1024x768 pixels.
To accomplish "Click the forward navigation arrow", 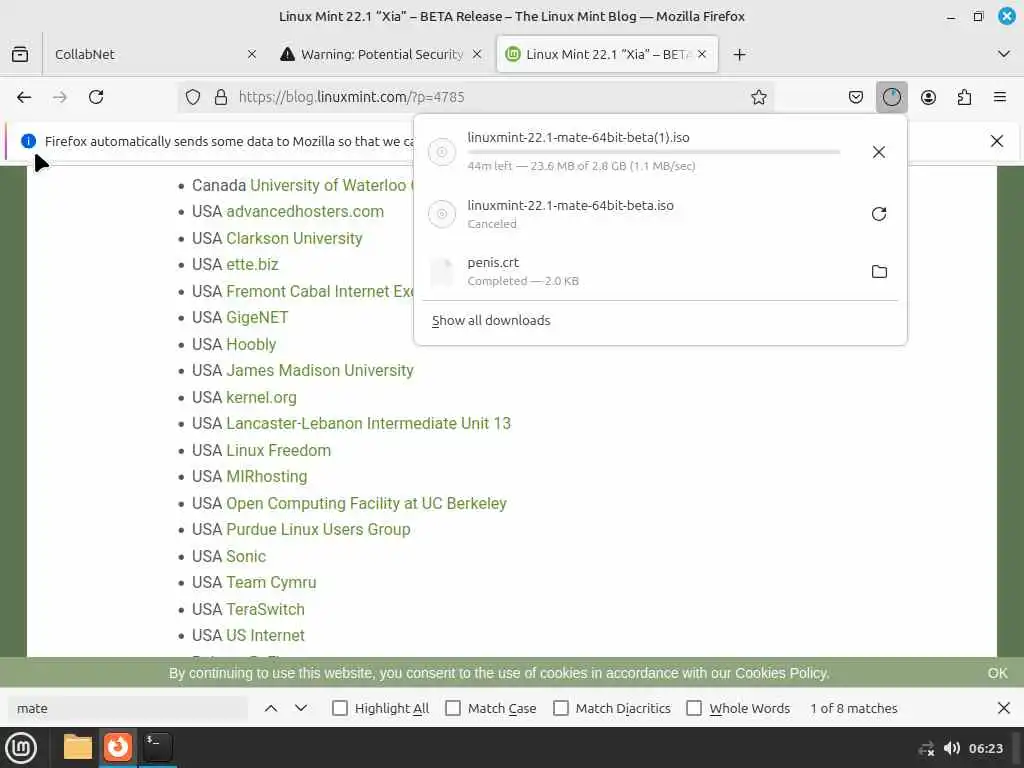I will coord(60,97).
